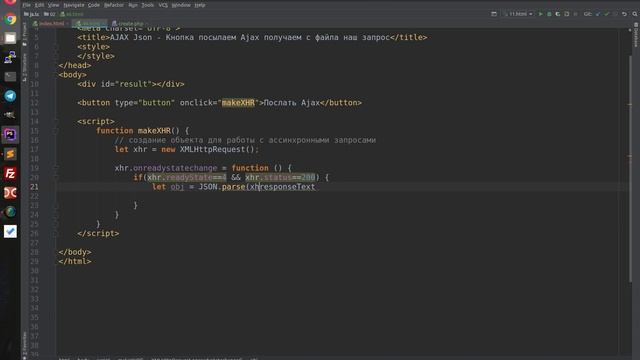
Task: Click the green Git commit checkmark
Action: (607, 14)
